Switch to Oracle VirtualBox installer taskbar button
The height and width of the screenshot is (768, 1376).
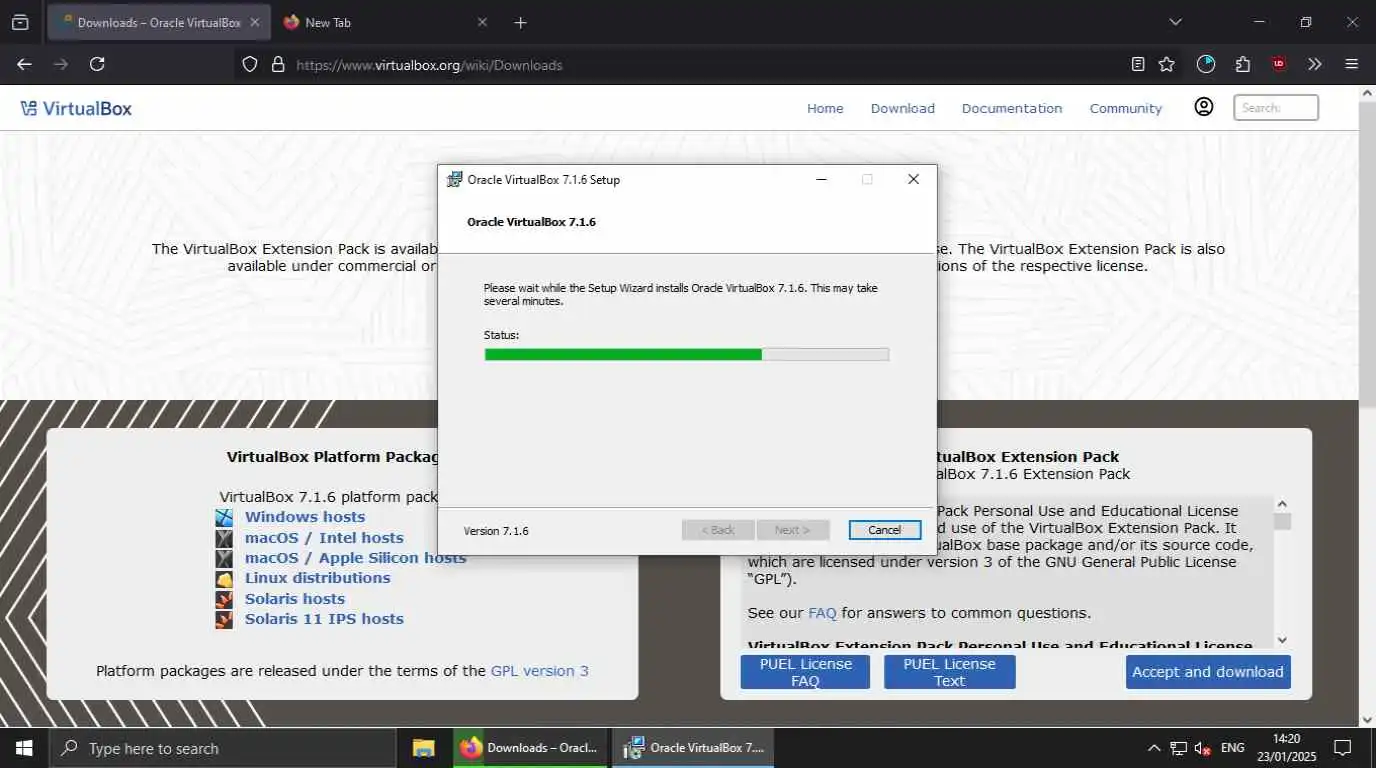pos(693,748)
